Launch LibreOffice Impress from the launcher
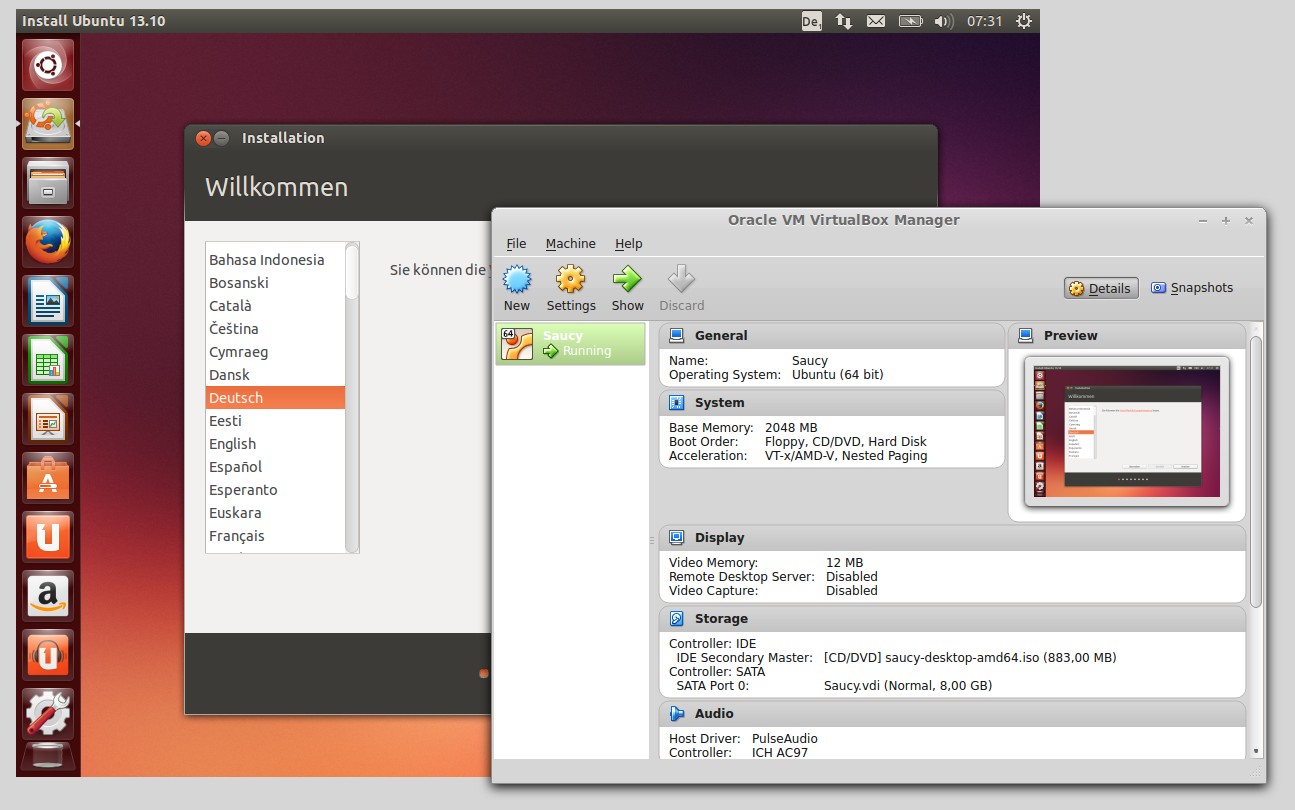Viewport: 1295px width, 810px height. (x=48, y=419)
